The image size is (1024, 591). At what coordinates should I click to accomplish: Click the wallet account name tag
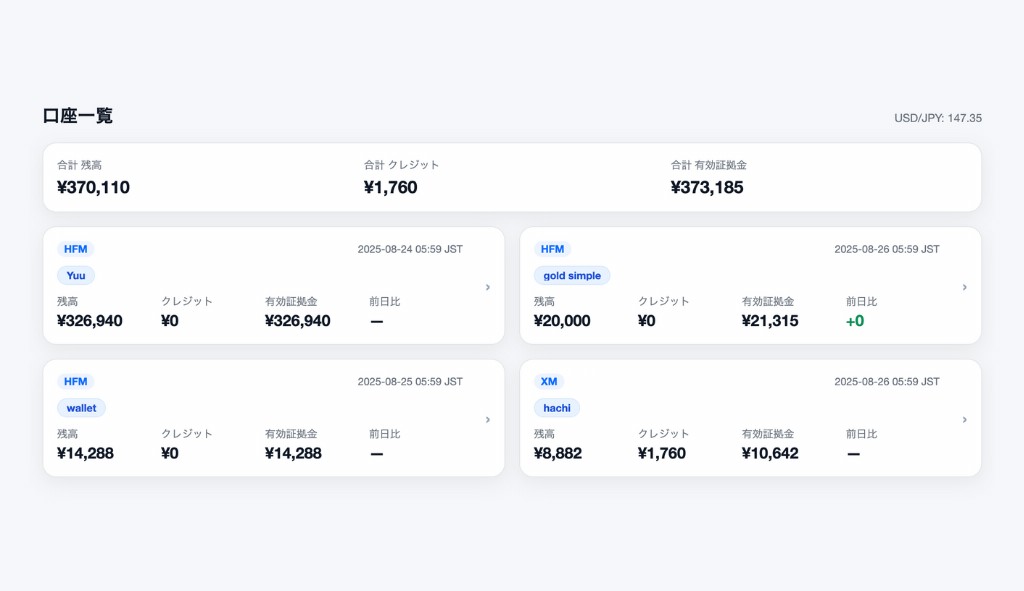coord(81,408)
